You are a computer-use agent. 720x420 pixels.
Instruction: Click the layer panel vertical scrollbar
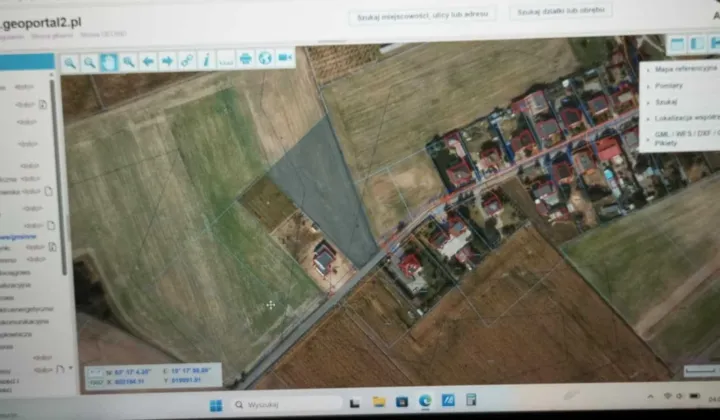coord(59,177)
